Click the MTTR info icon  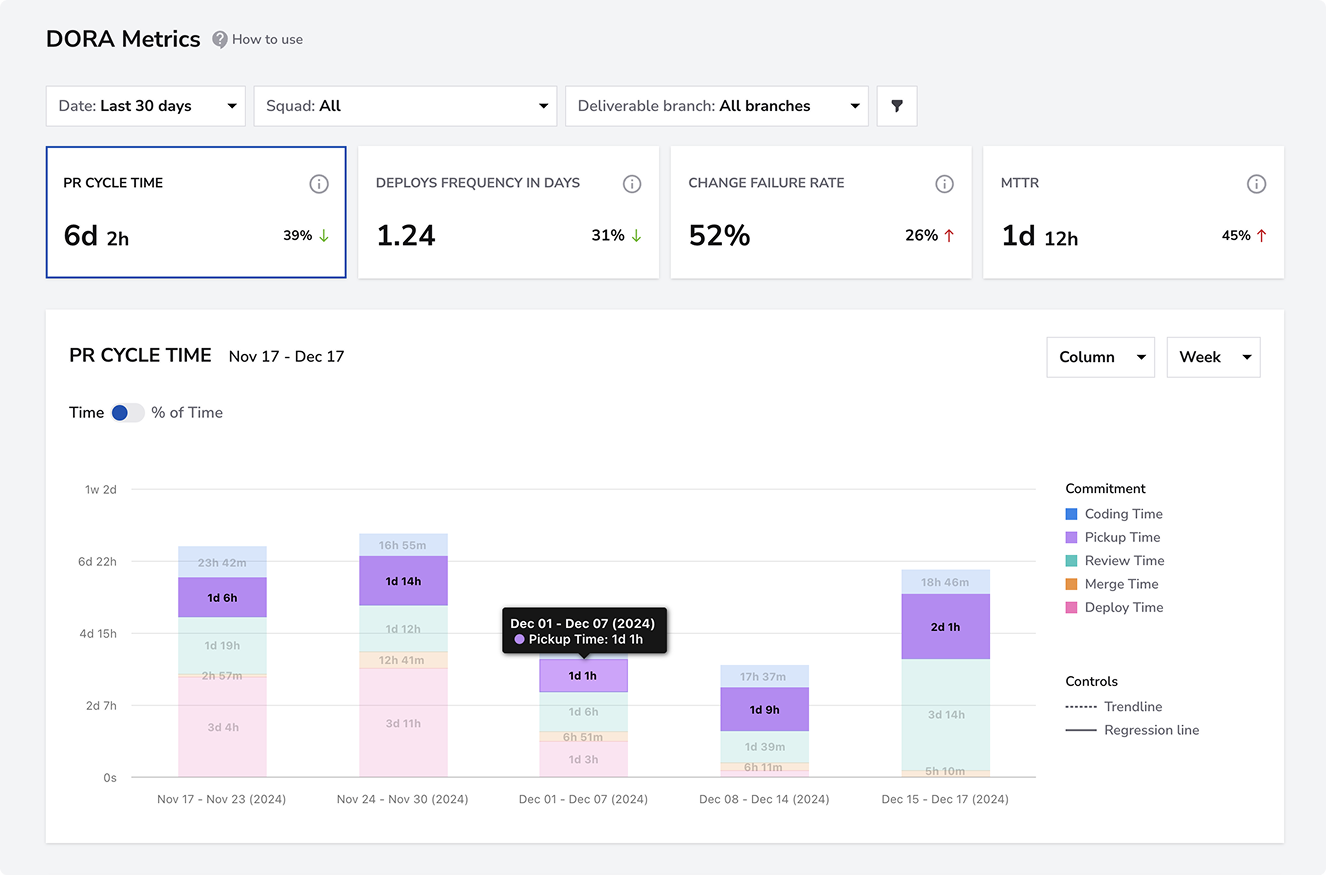[1257, 184]
